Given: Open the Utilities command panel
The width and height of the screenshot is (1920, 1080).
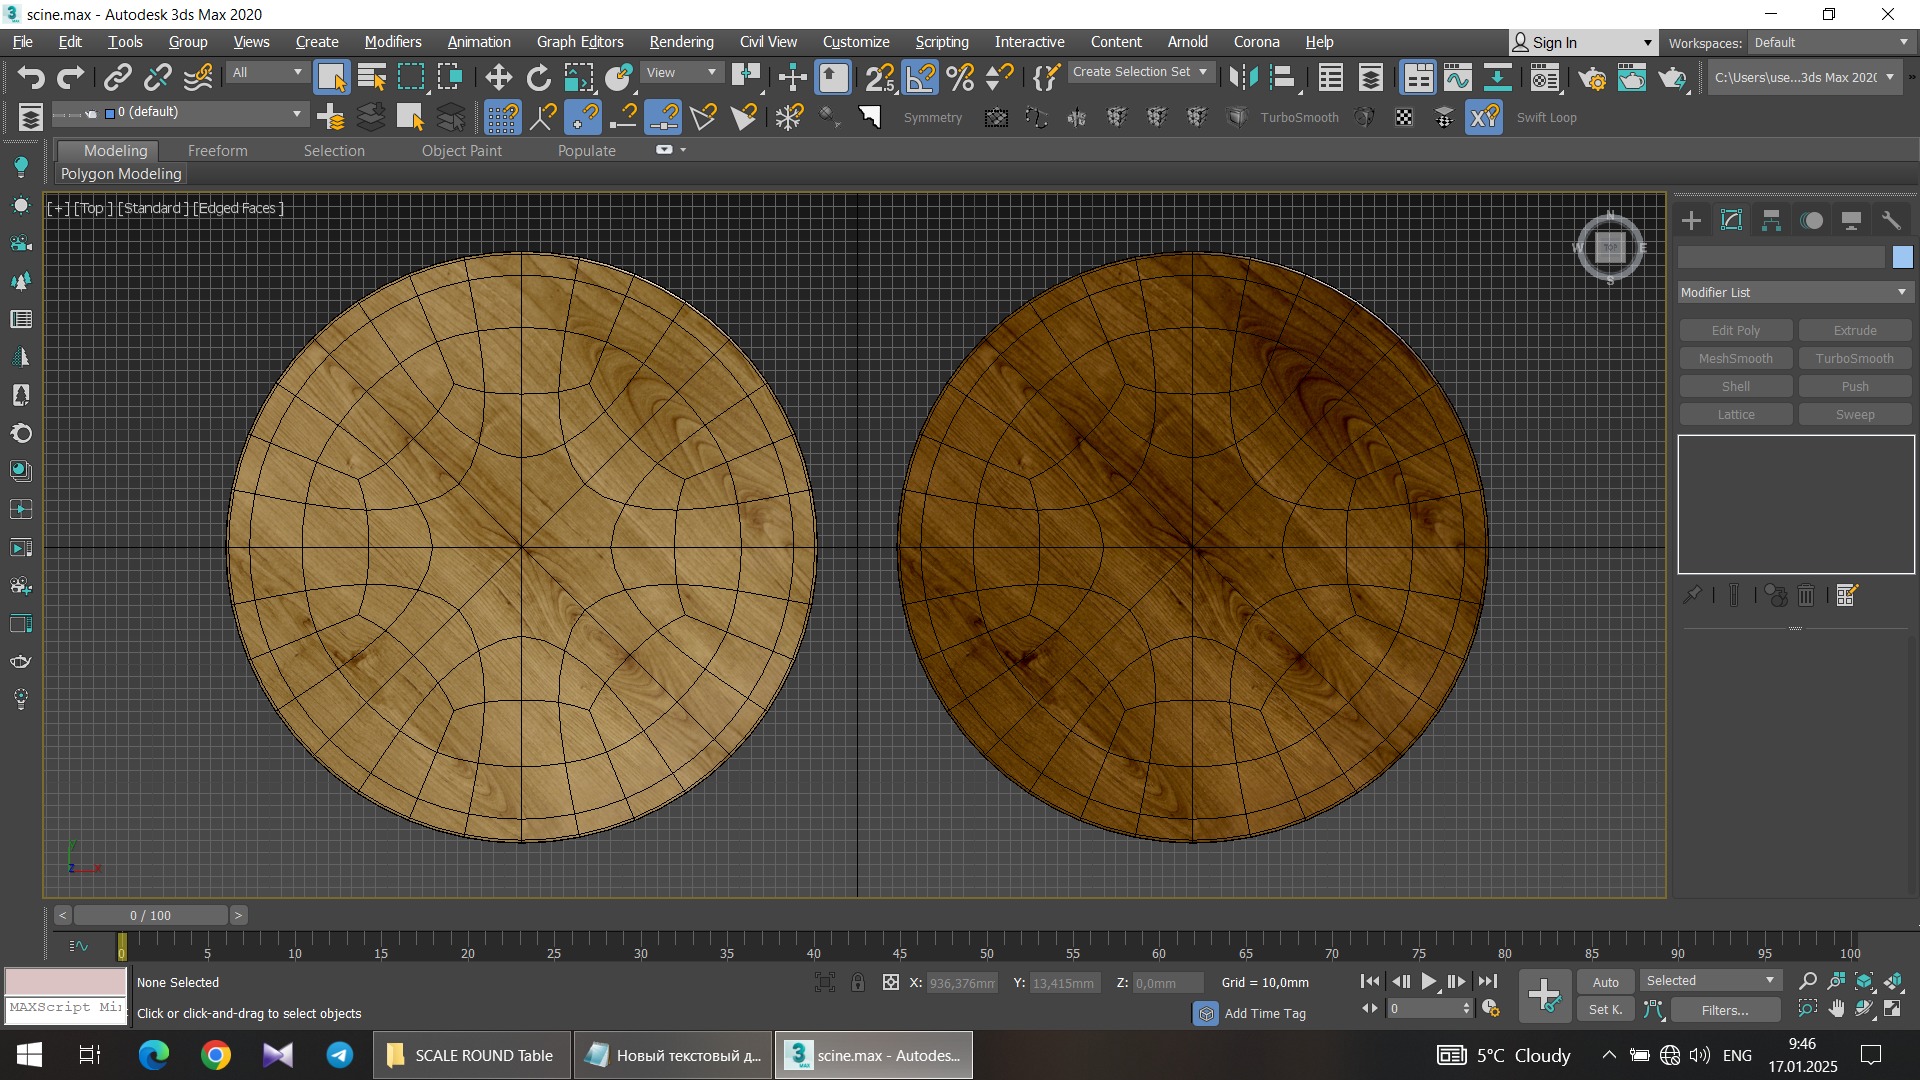Looking at the screenshot, I should click(1891, 220).
